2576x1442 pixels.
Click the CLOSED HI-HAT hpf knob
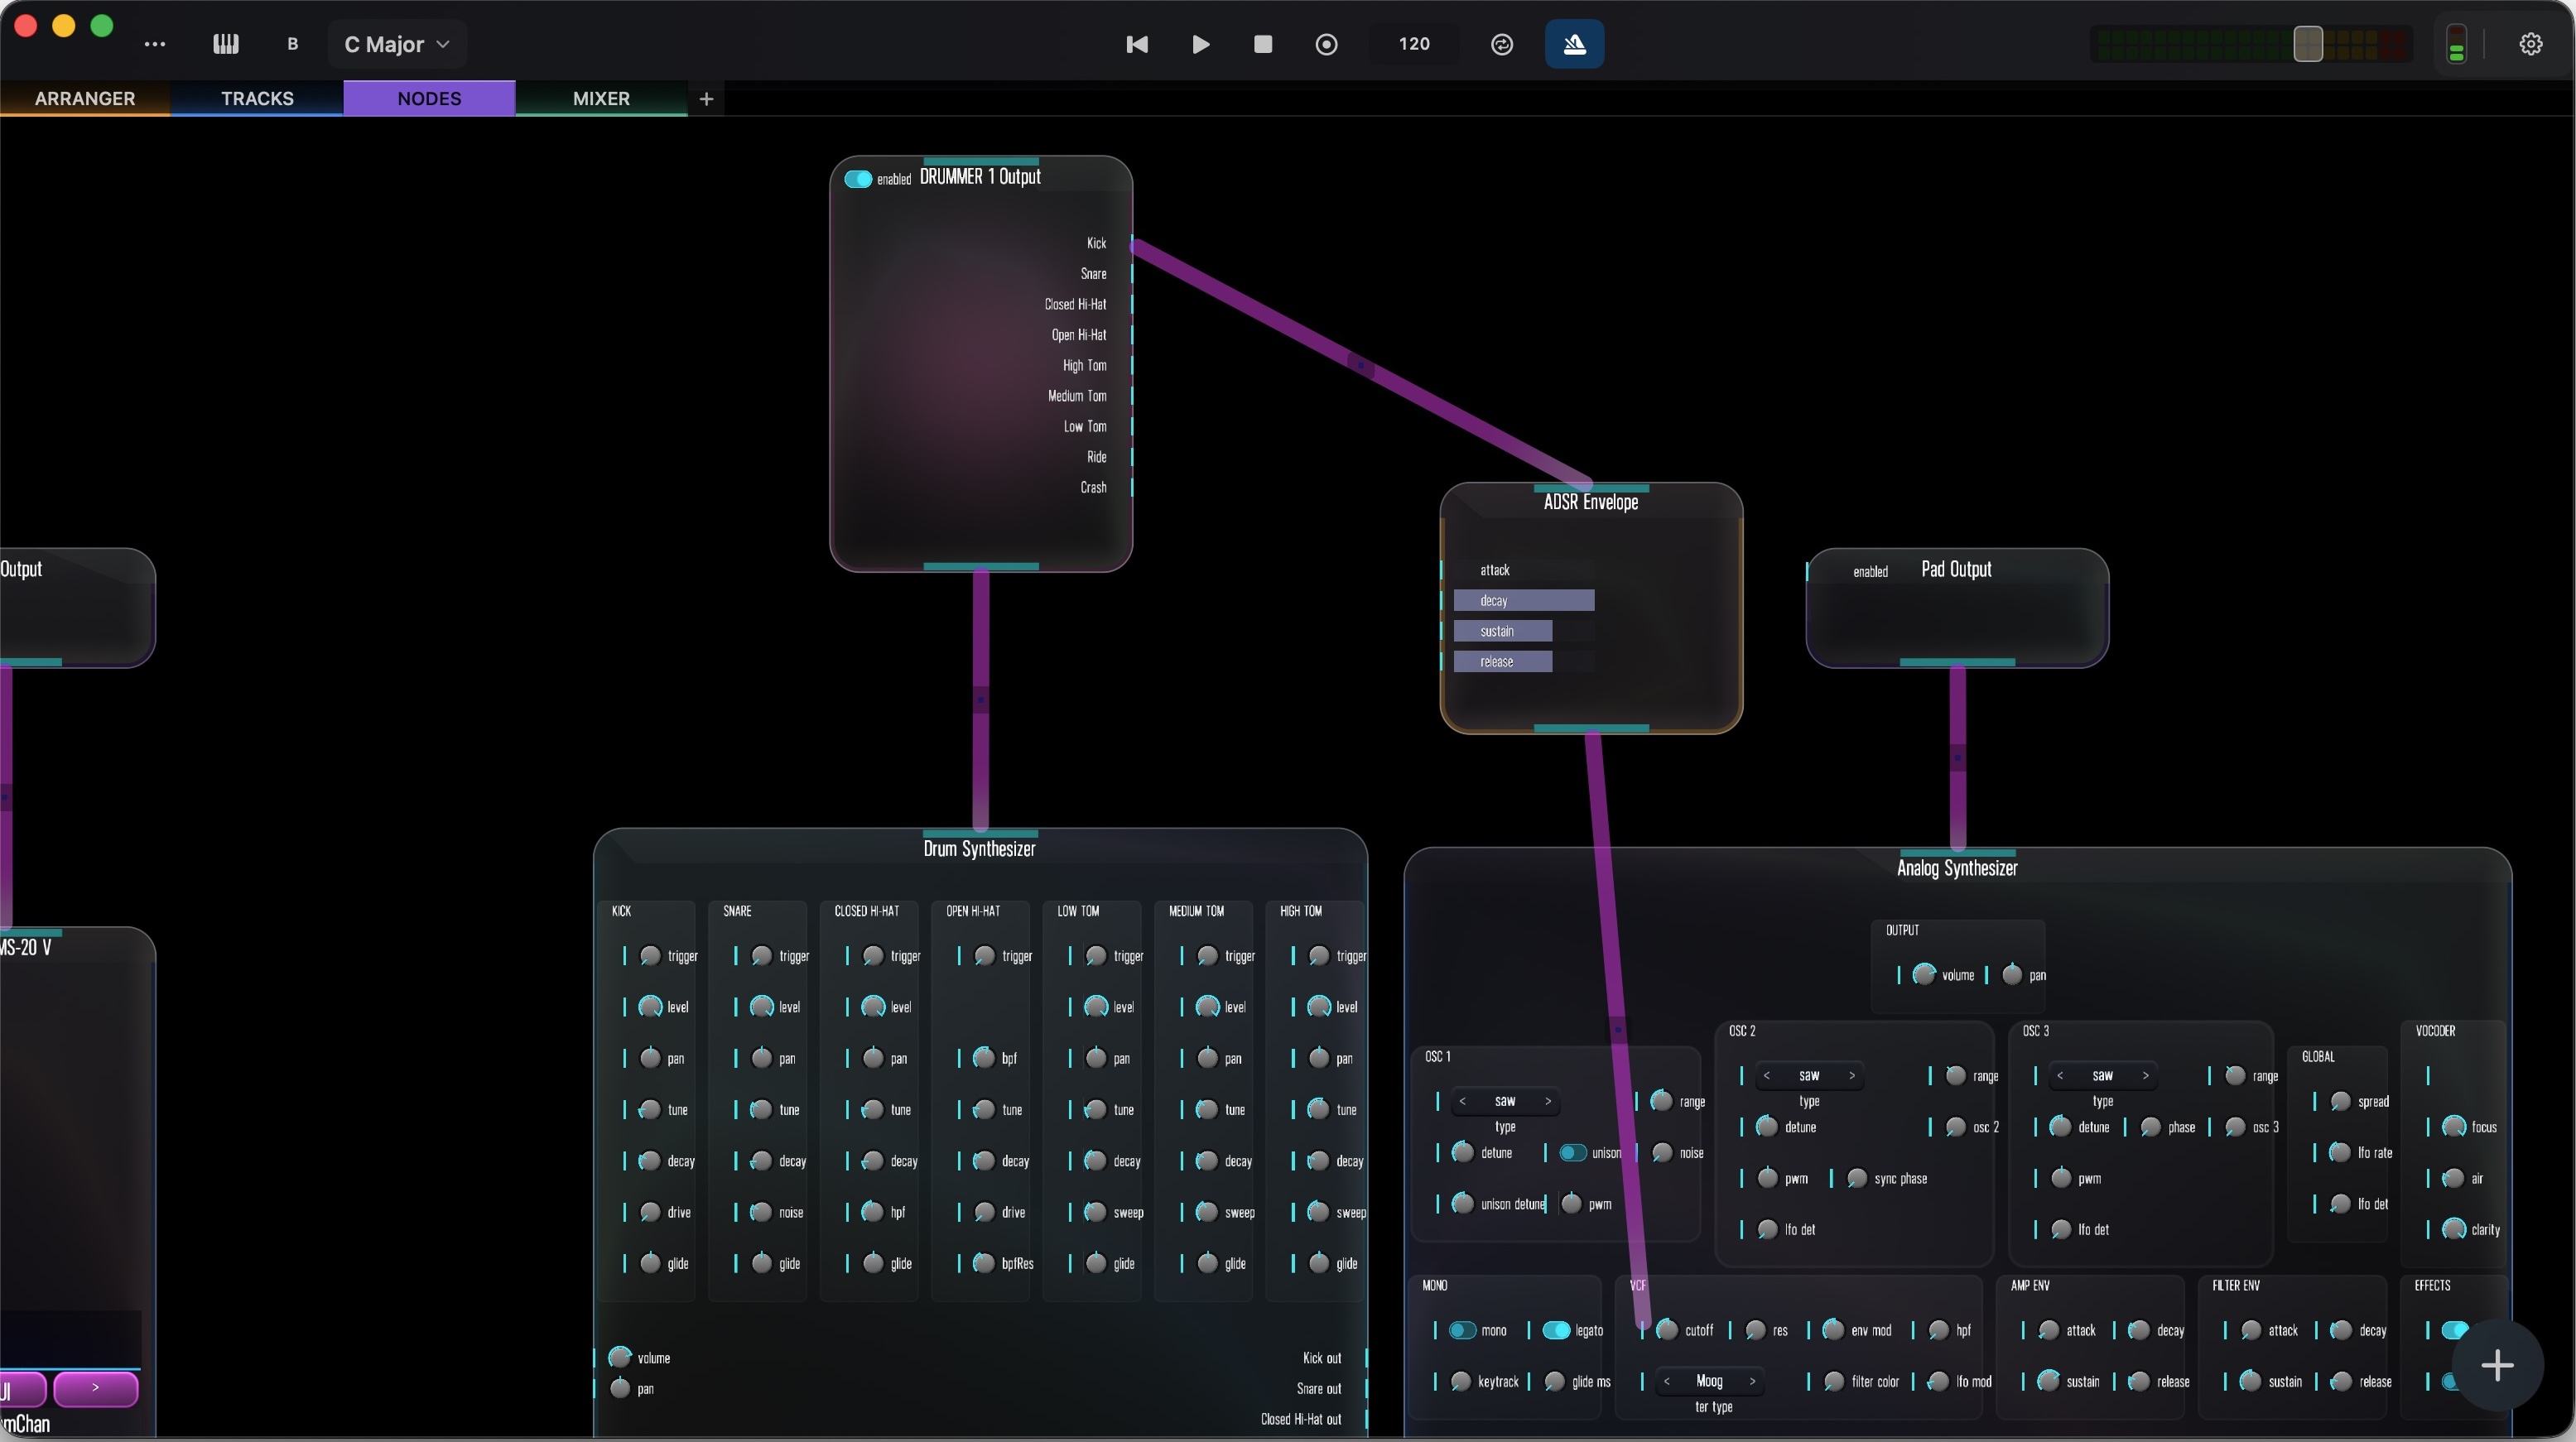click(x=872, y=1212)
